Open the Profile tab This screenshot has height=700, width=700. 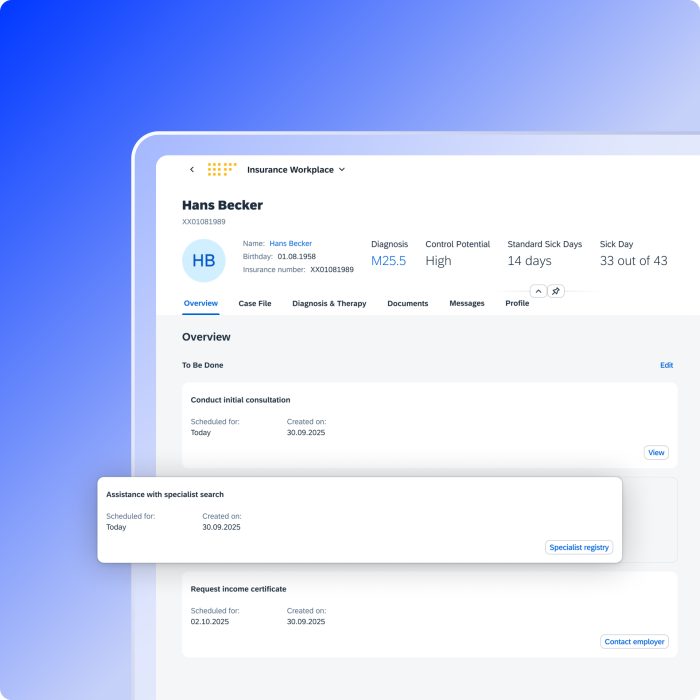click(517, 303)
